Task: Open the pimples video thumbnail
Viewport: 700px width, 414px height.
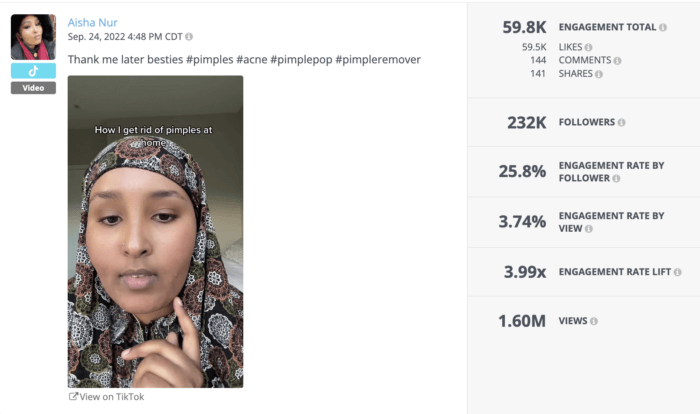Action: point(155,231)
